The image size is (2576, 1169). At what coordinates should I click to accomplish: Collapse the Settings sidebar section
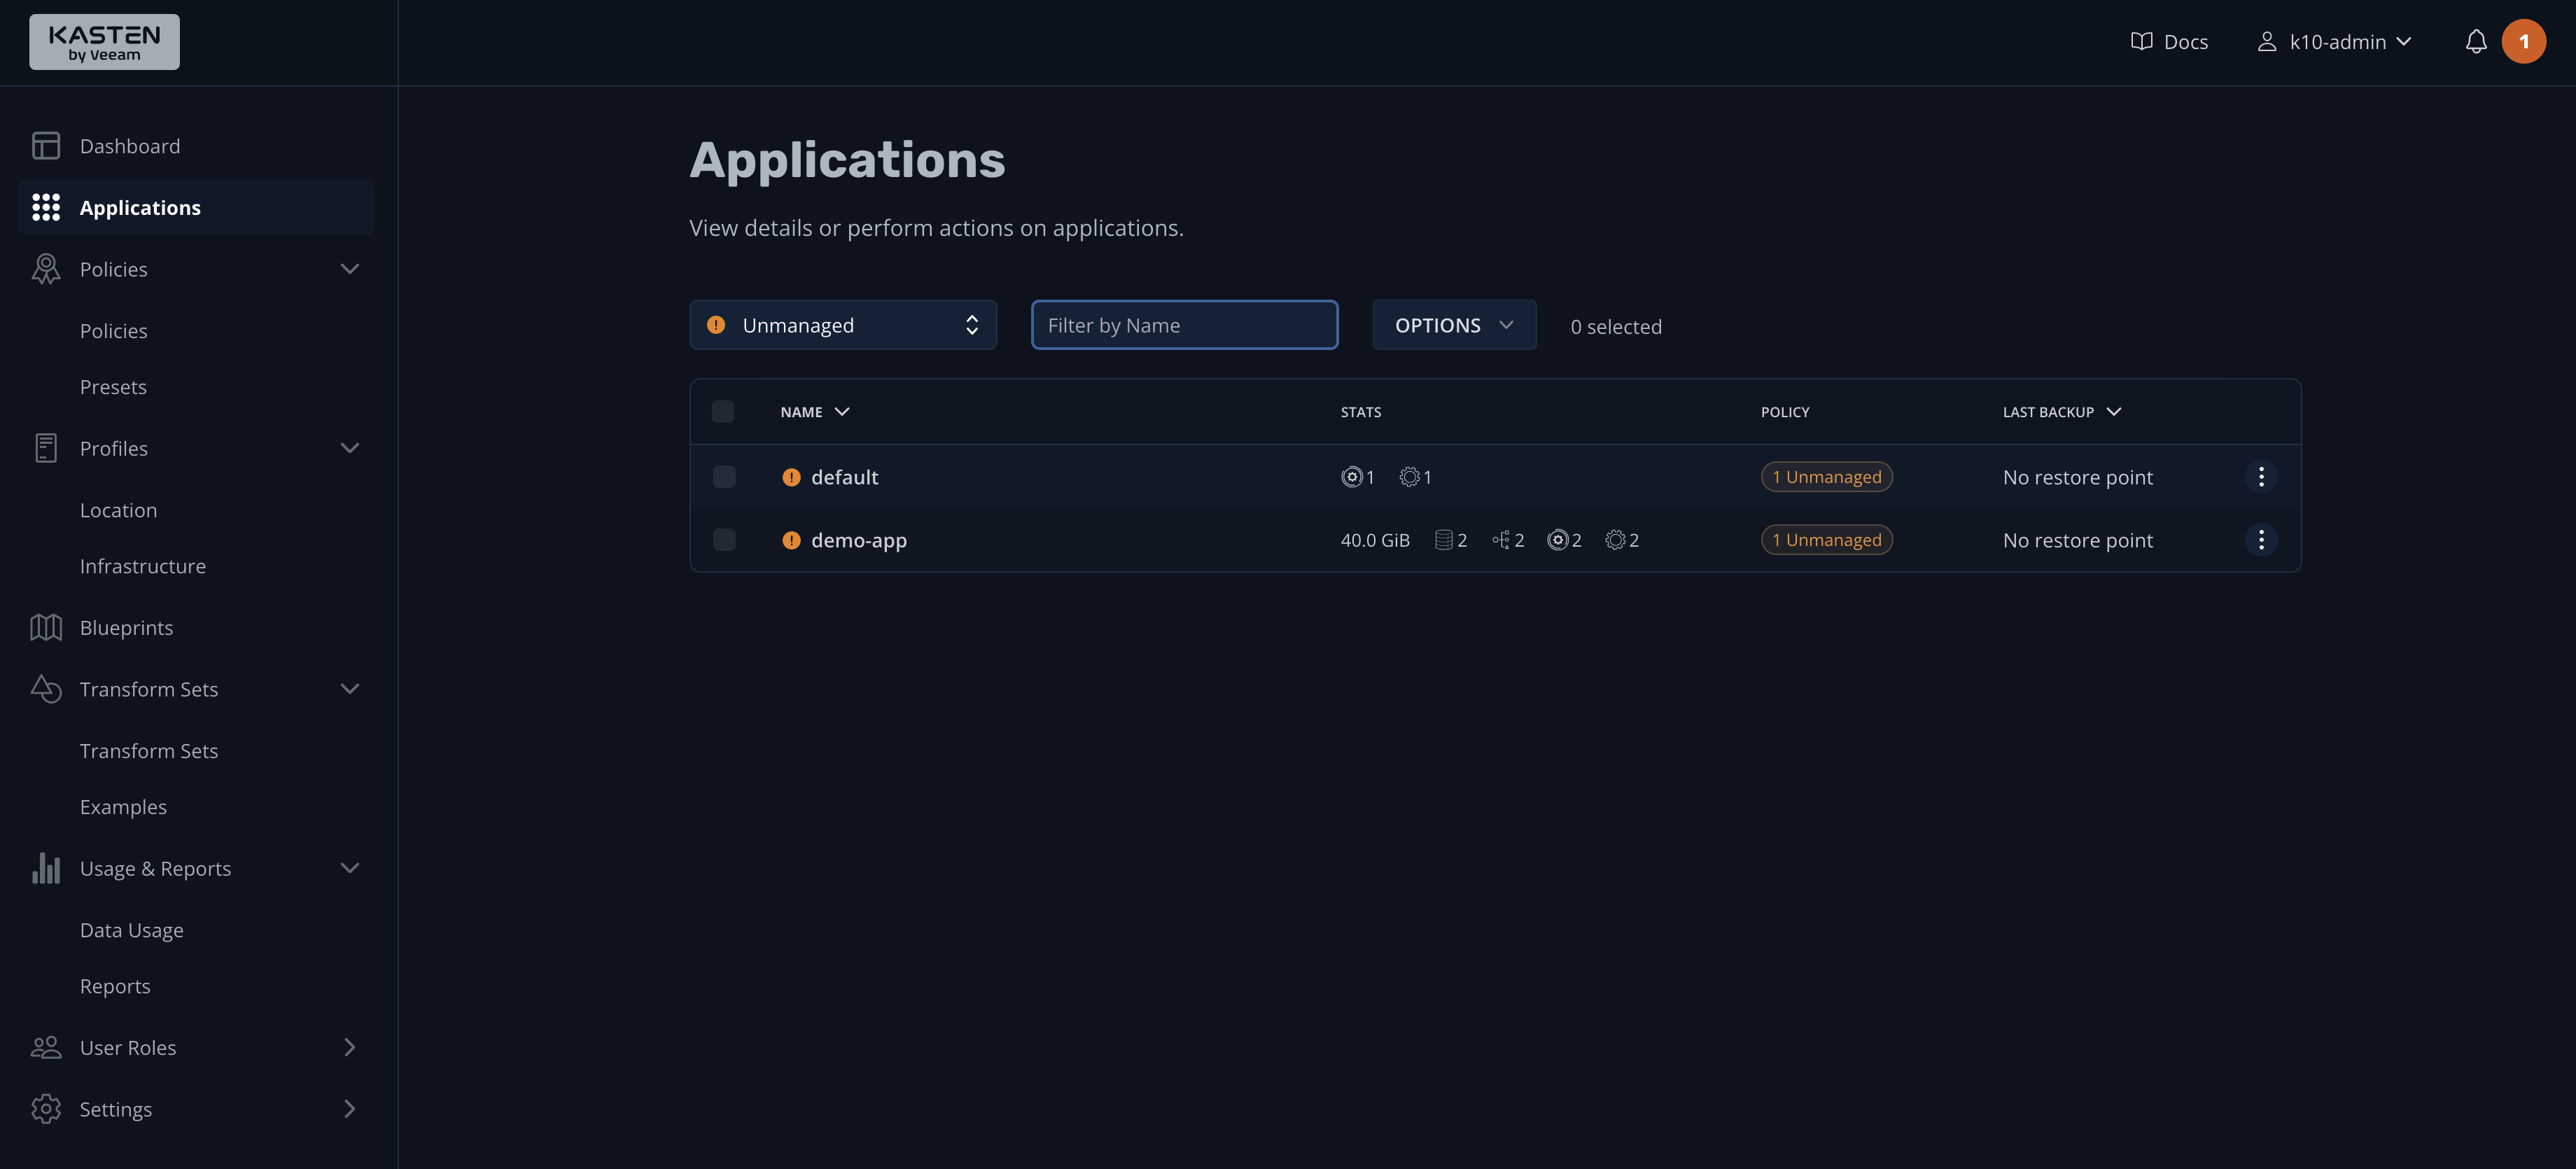tap(349, 1108)
